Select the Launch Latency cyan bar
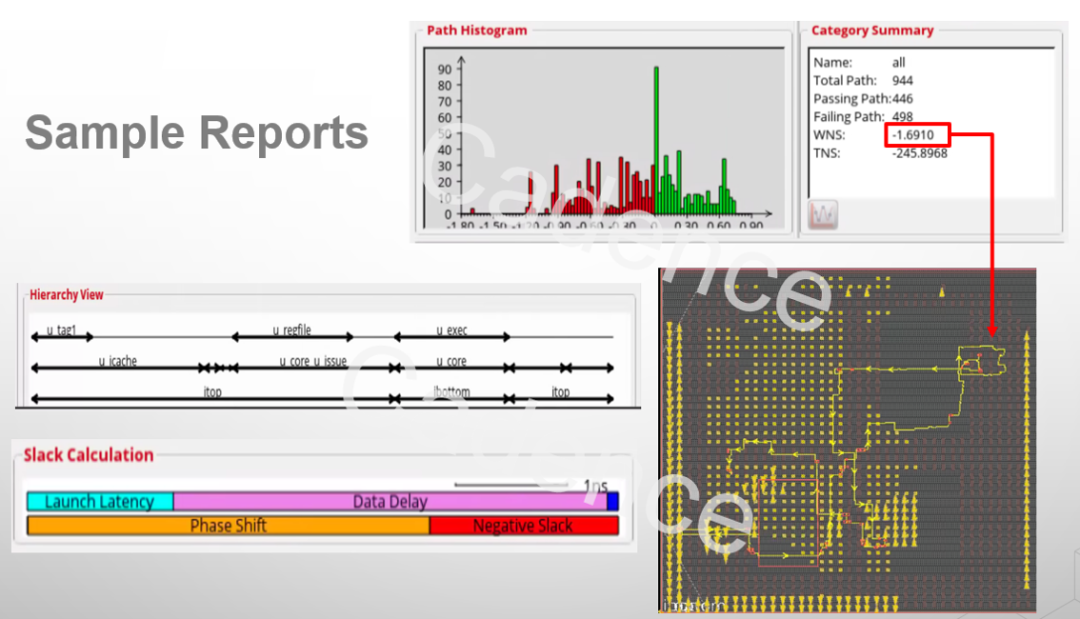This screenshot has height=619, width=1080. tap(100, 501)
